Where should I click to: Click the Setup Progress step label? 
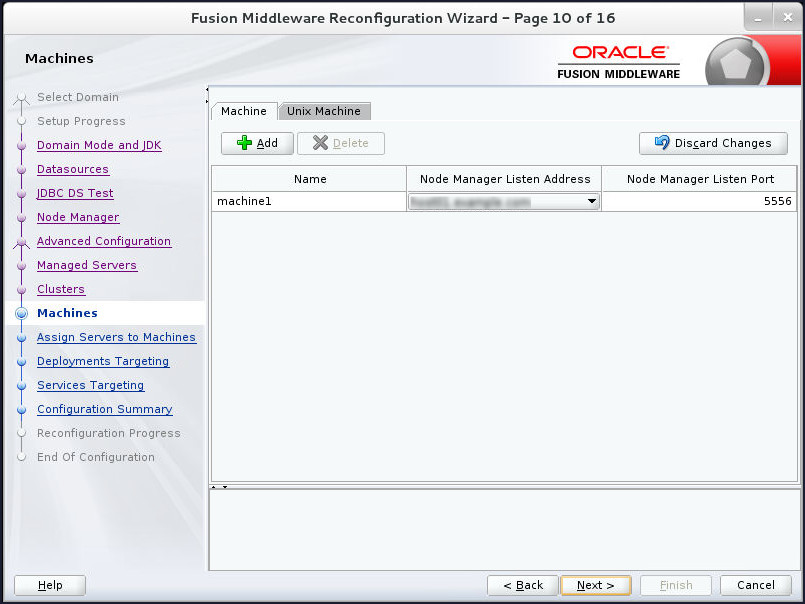coord(81,121)
